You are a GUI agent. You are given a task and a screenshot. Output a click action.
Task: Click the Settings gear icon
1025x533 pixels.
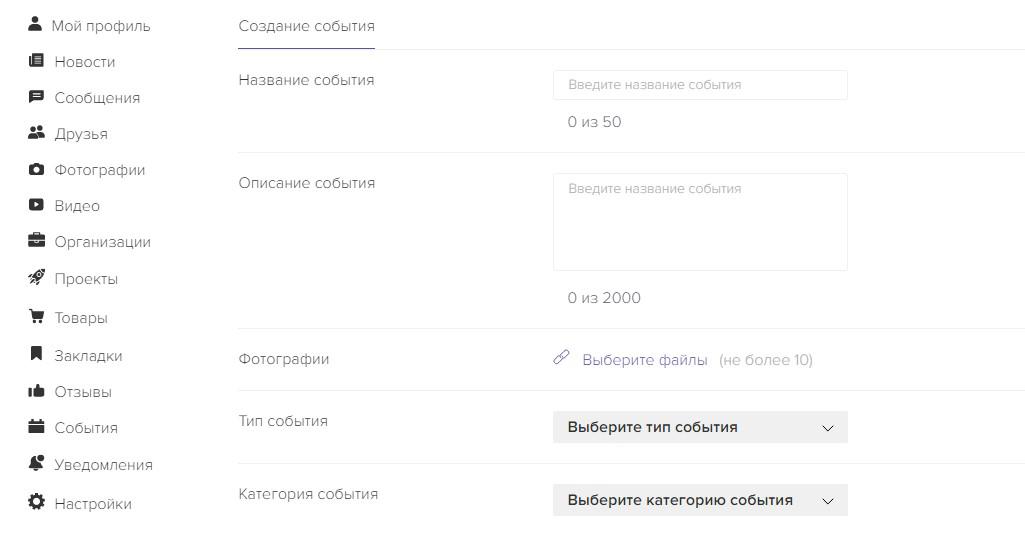(36, 503)
